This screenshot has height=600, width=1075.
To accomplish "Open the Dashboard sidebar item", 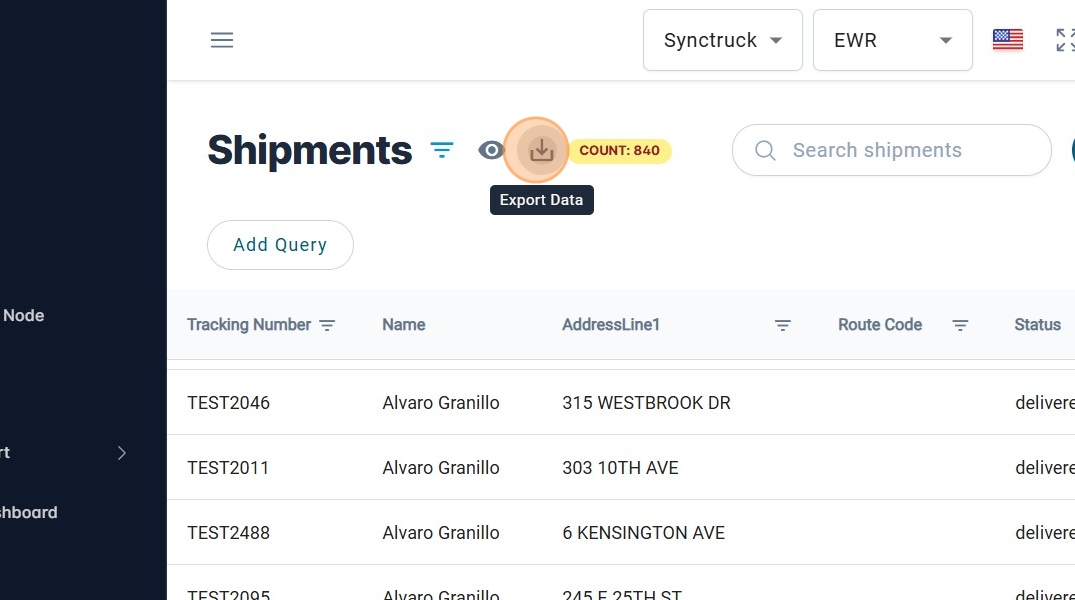I will [x=28, y=512].
